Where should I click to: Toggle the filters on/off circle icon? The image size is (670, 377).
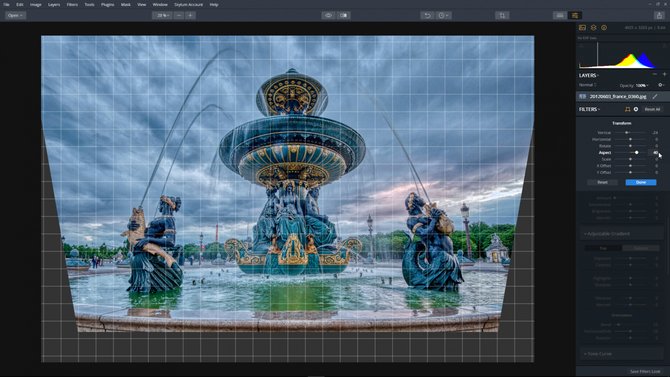[636, 109]
